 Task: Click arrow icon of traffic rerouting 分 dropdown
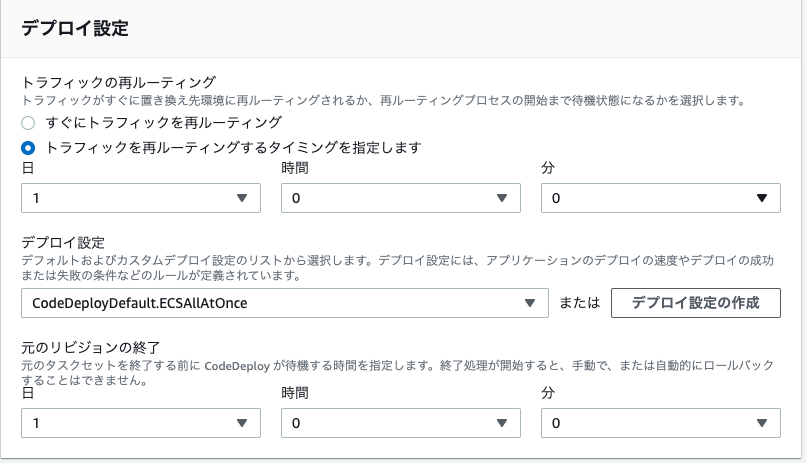762,199
